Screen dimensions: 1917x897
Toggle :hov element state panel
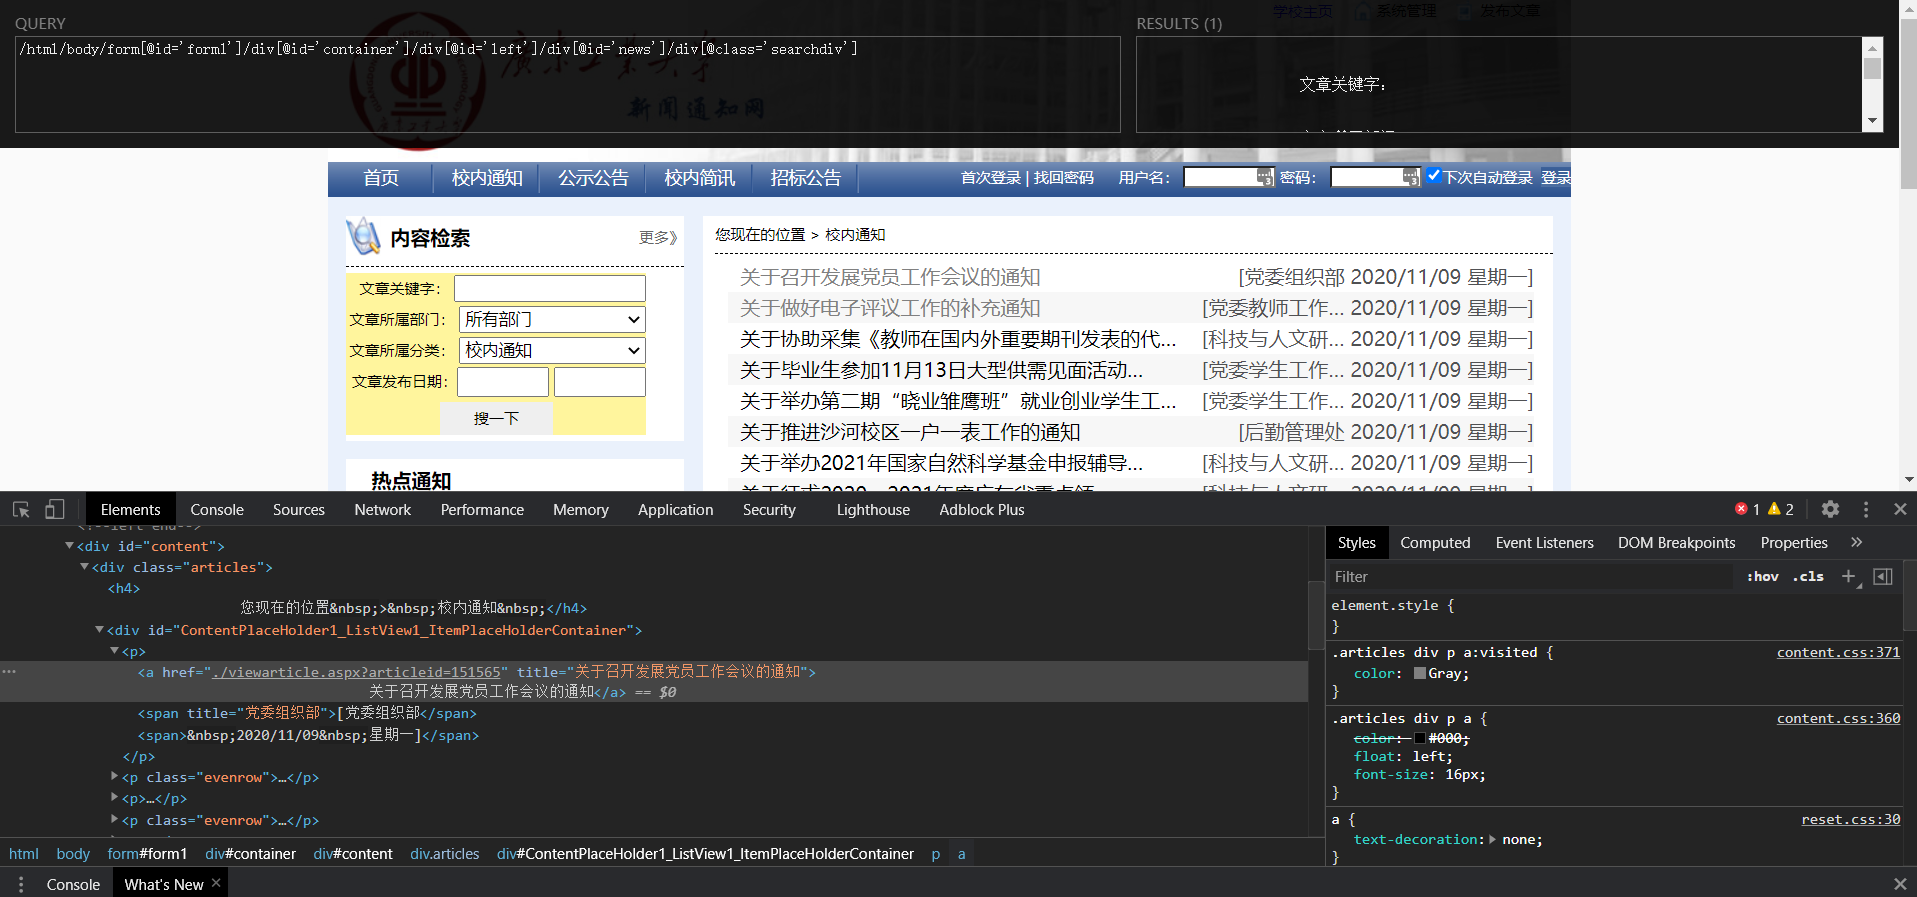[x=1763, y=577]
